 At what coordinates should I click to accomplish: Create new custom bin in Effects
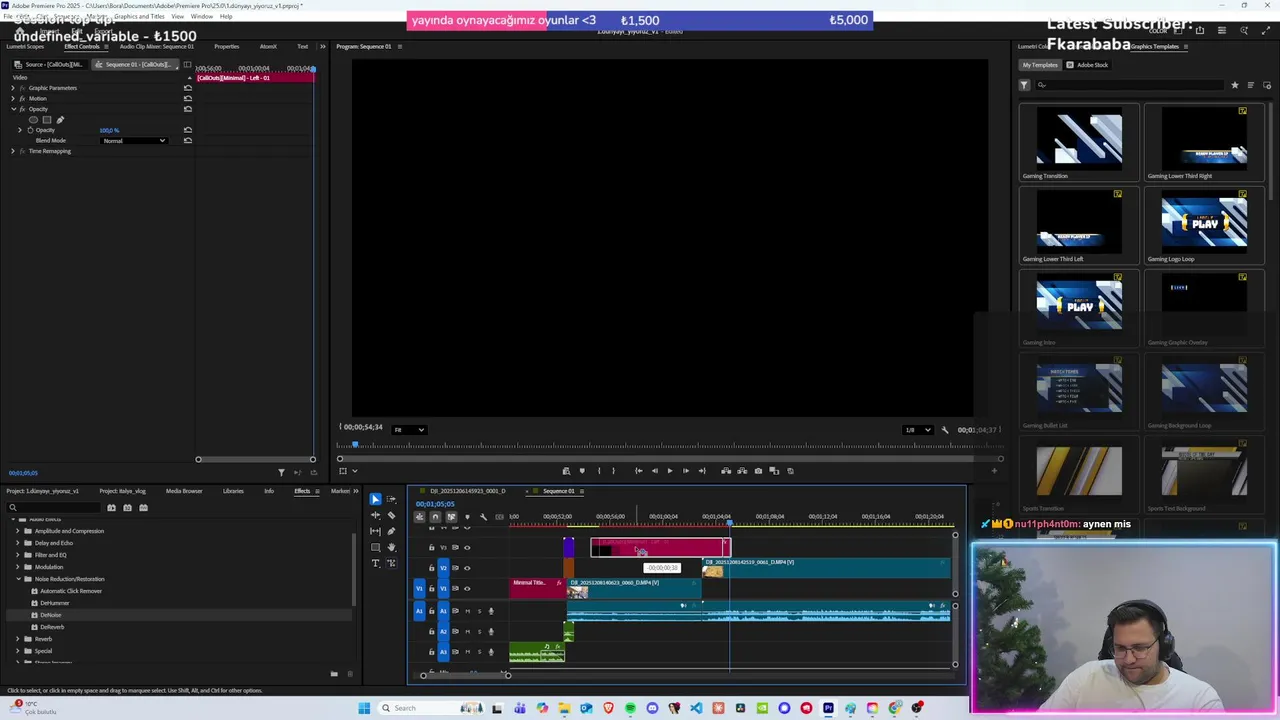(334, 673)
